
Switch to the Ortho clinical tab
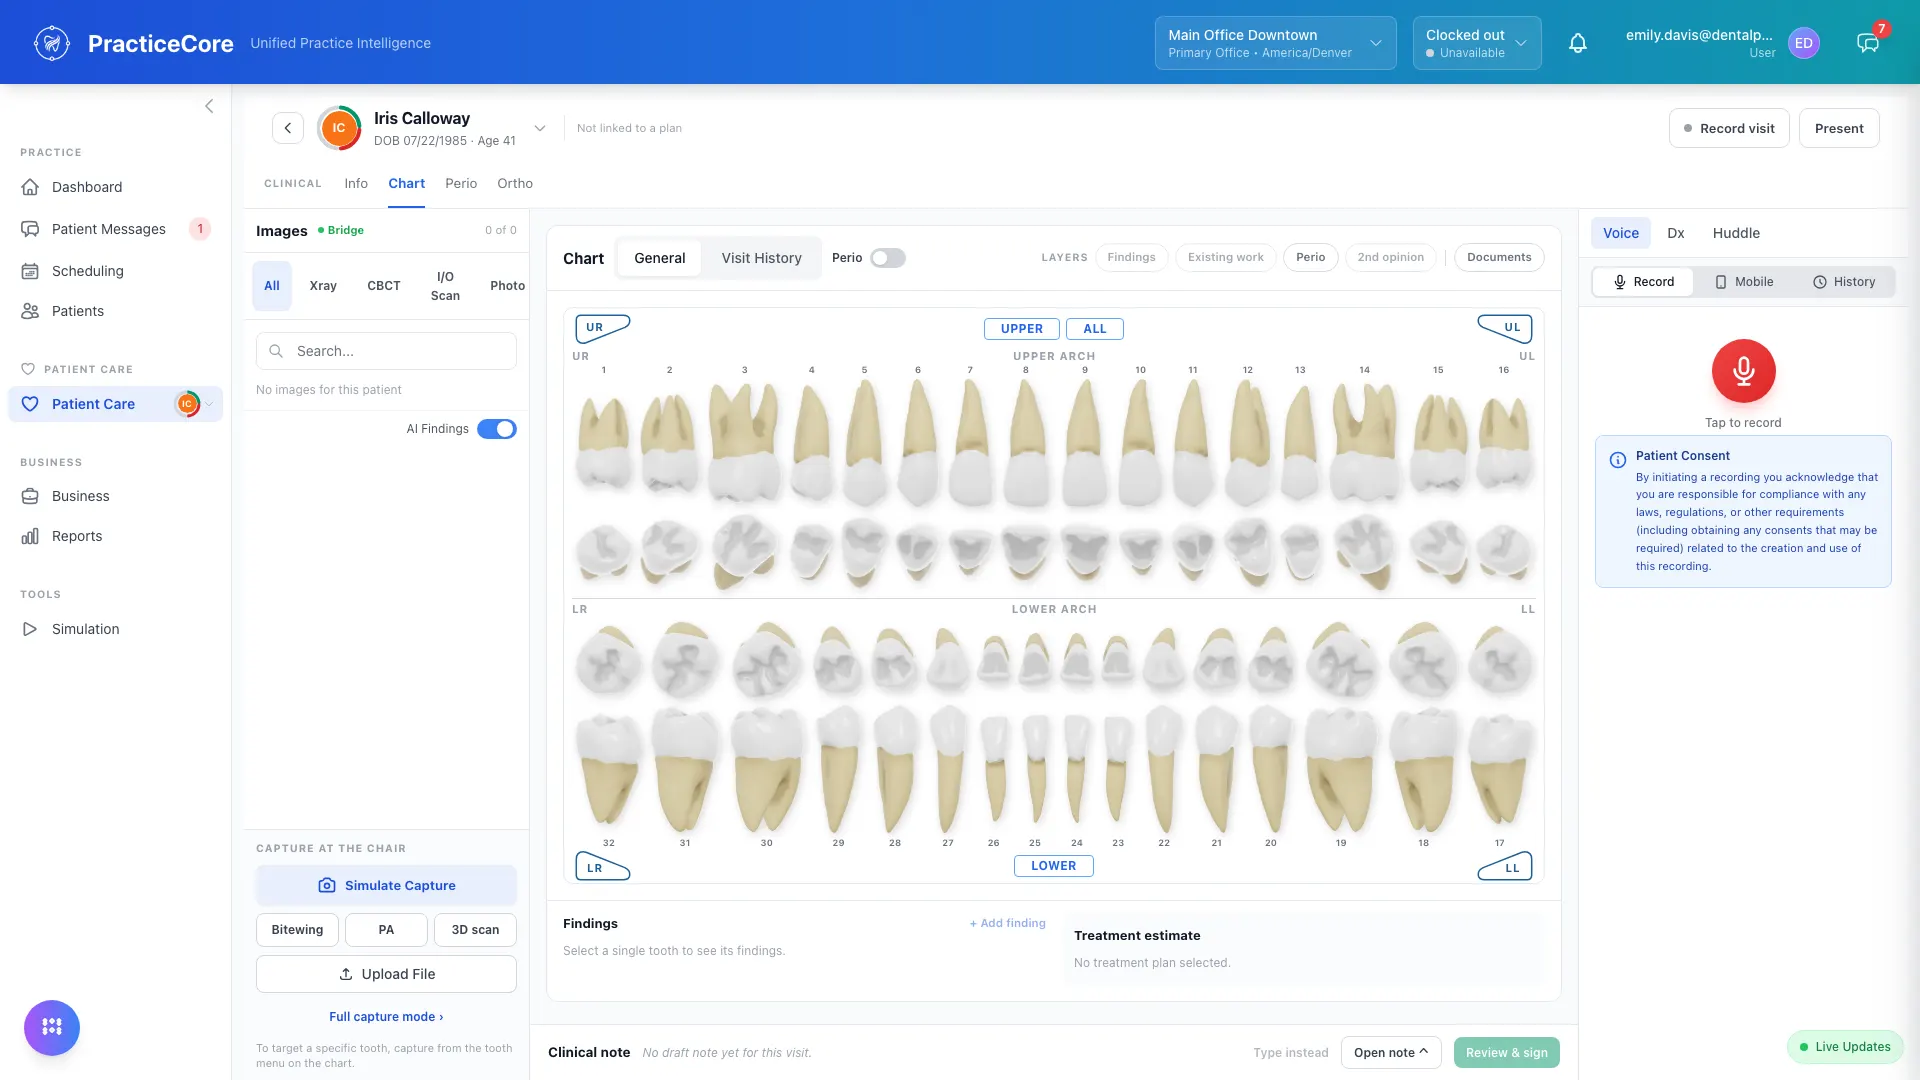(x=515, y=183)
